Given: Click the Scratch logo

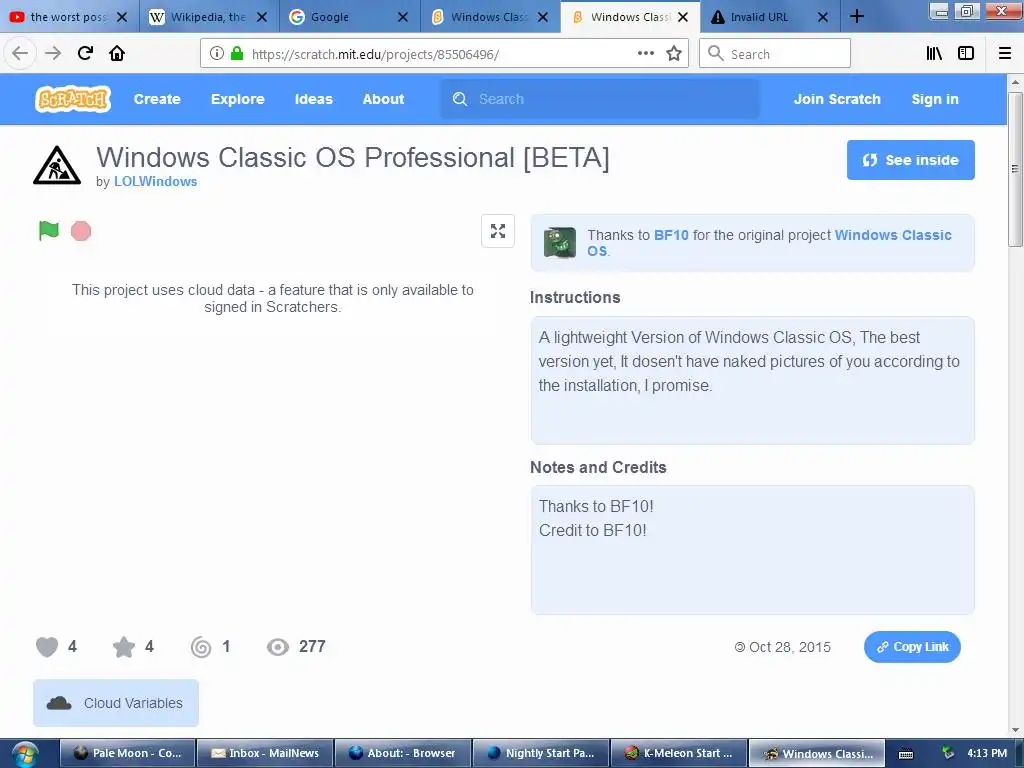Looking at the screenshot, I should pyautogui.click(x=72, y=99).
